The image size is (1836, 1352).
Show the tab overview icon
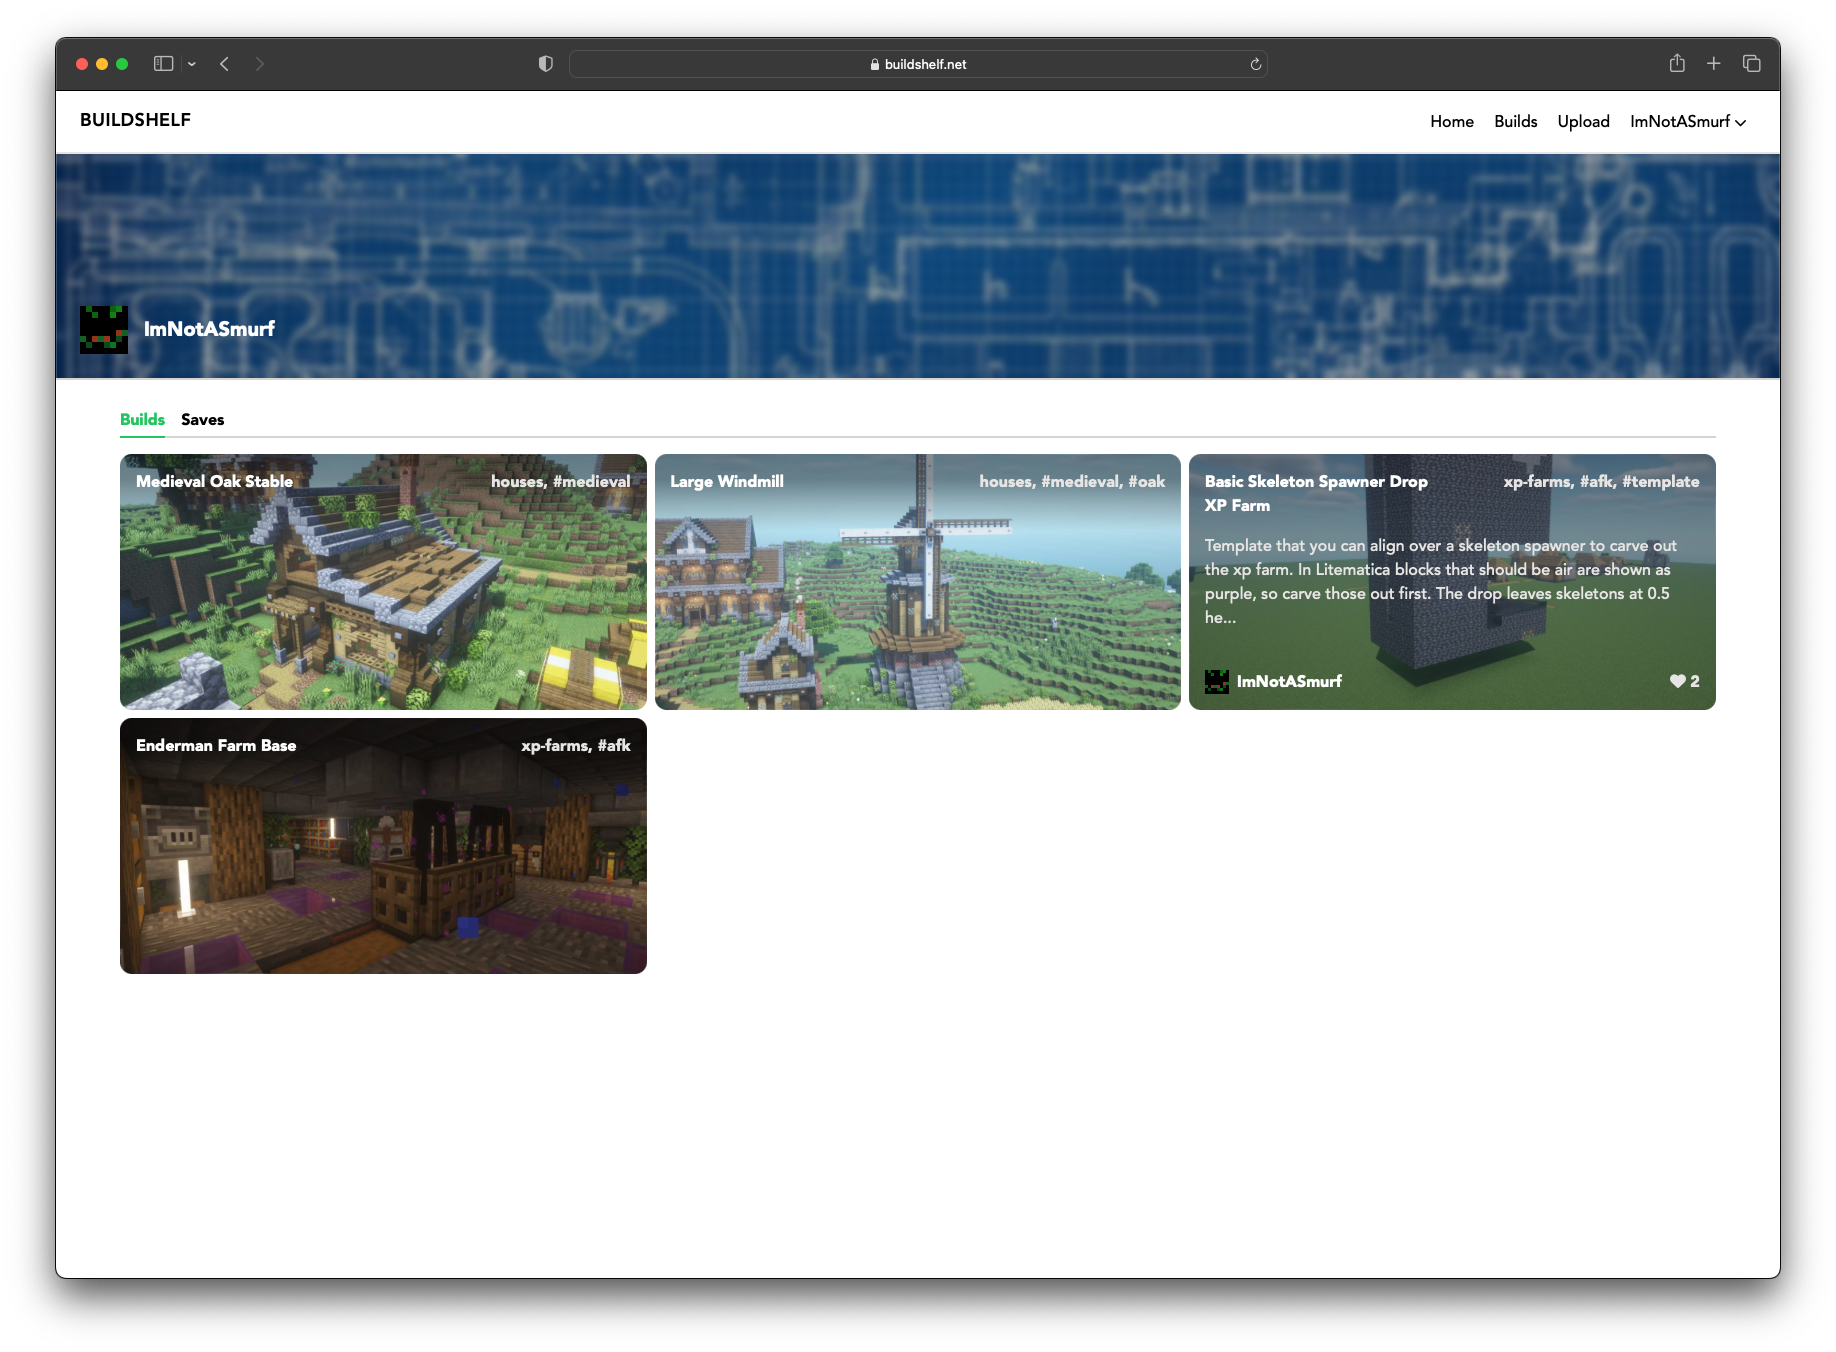[x=1752, y=63]
